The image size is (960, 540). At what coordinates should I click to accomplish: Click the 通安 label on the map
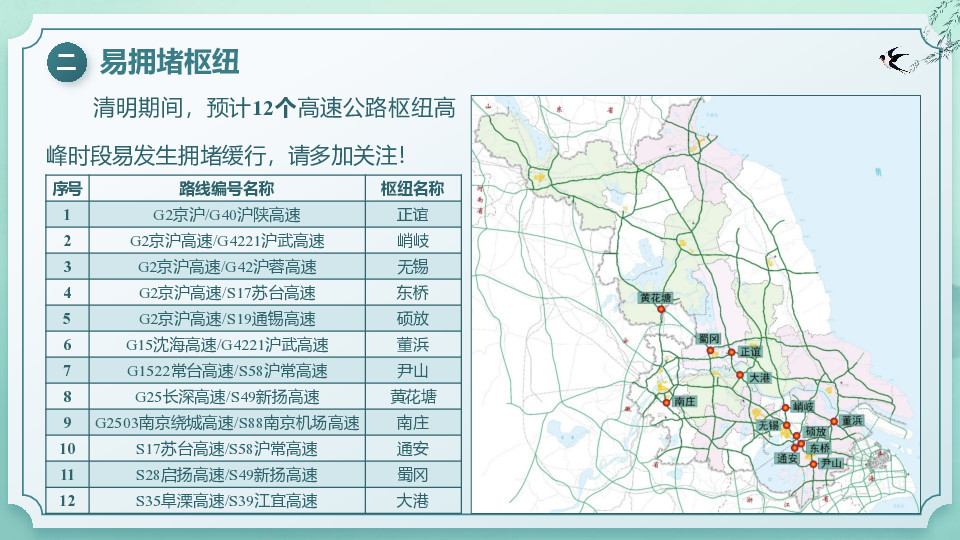pyautogui.click(x=787, y=458)
